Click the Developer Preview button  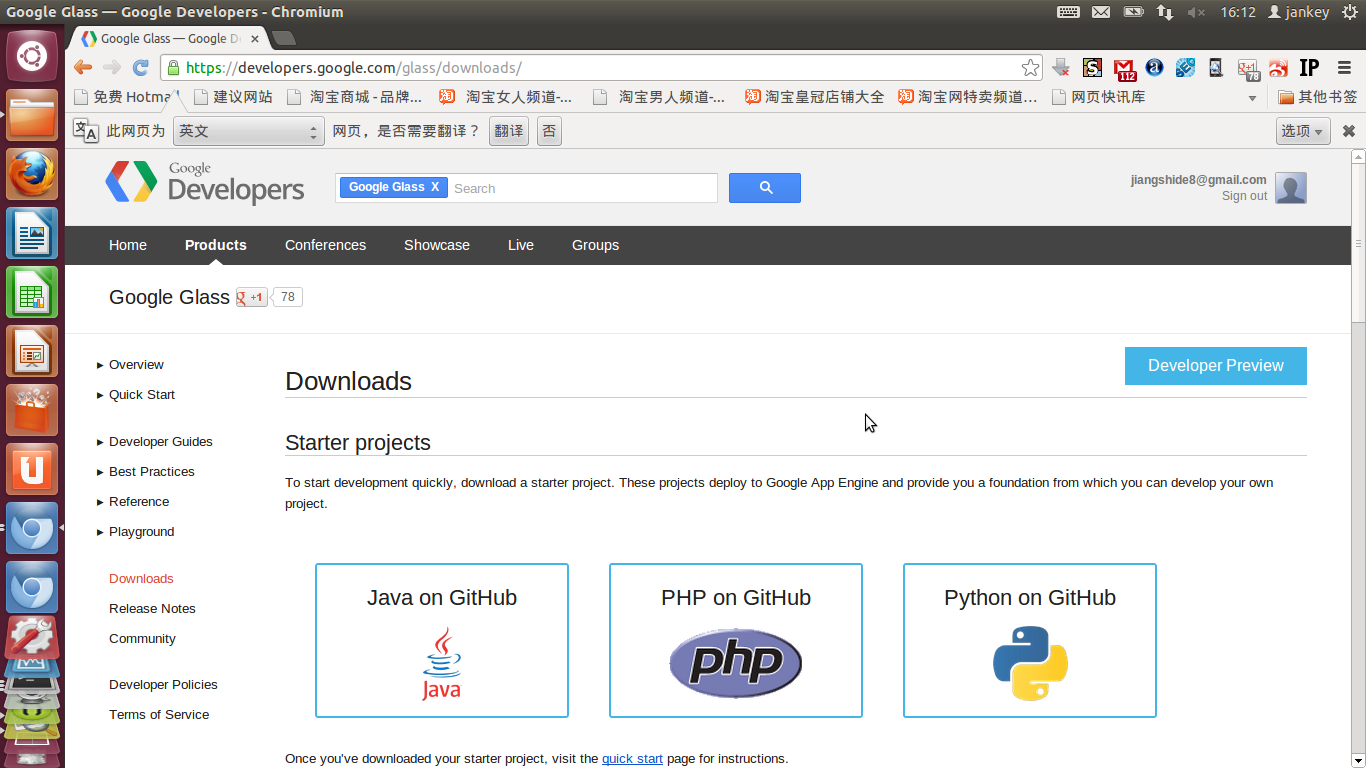pyautogui.click(x=1215, y=366)
